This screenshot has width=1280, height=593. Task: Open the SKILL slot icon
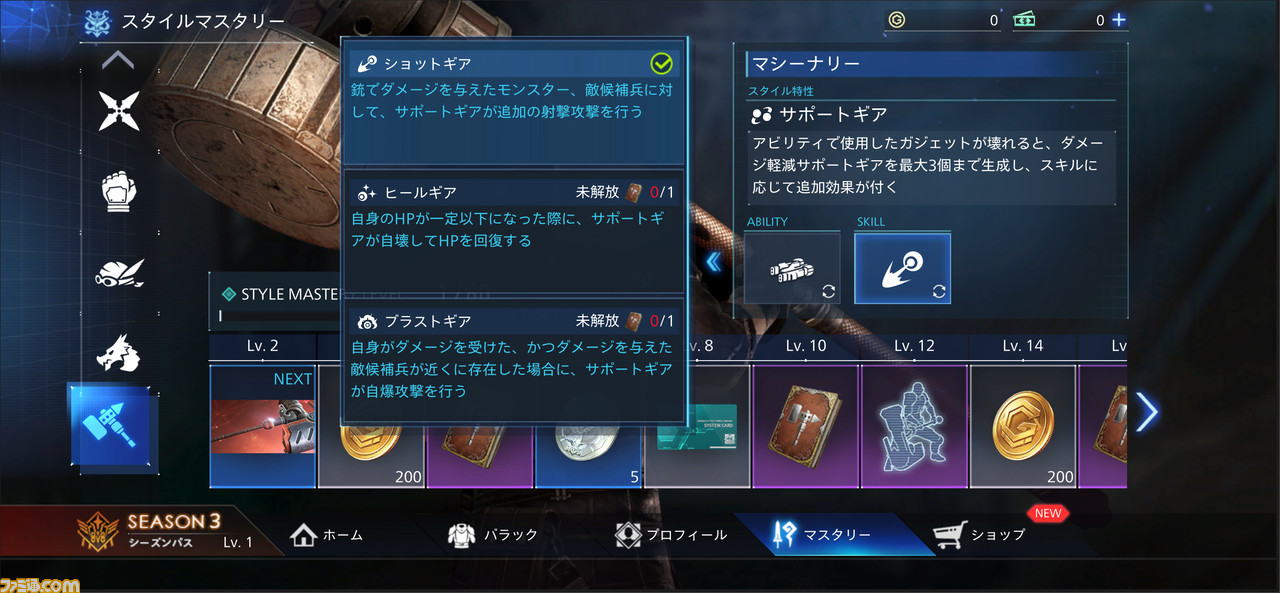coord(902,268)
